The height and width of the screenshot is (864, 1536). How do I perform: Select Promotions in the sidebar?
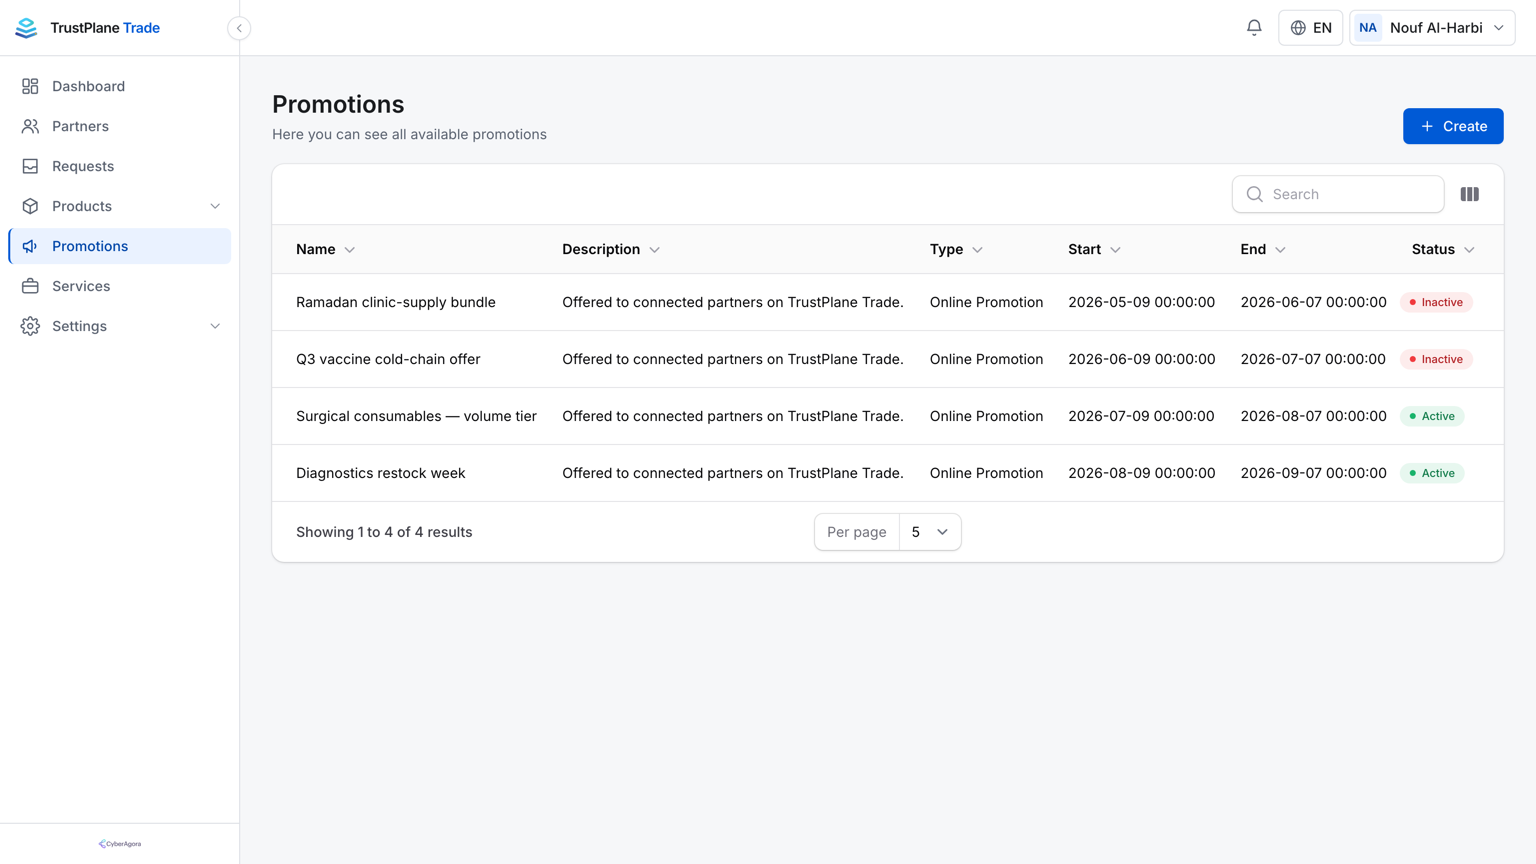tap(119, 246)
